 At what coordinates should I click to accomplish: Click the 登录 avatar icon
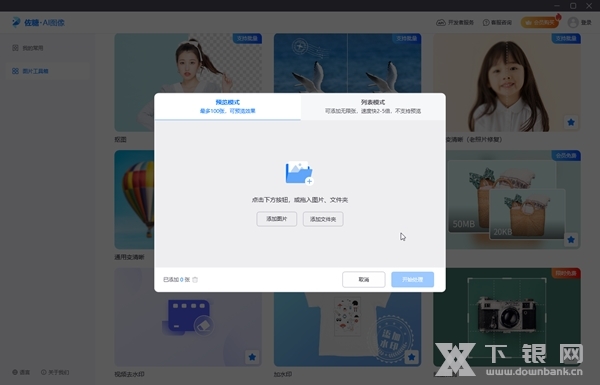pyautogui.click(x=573, y=23)
